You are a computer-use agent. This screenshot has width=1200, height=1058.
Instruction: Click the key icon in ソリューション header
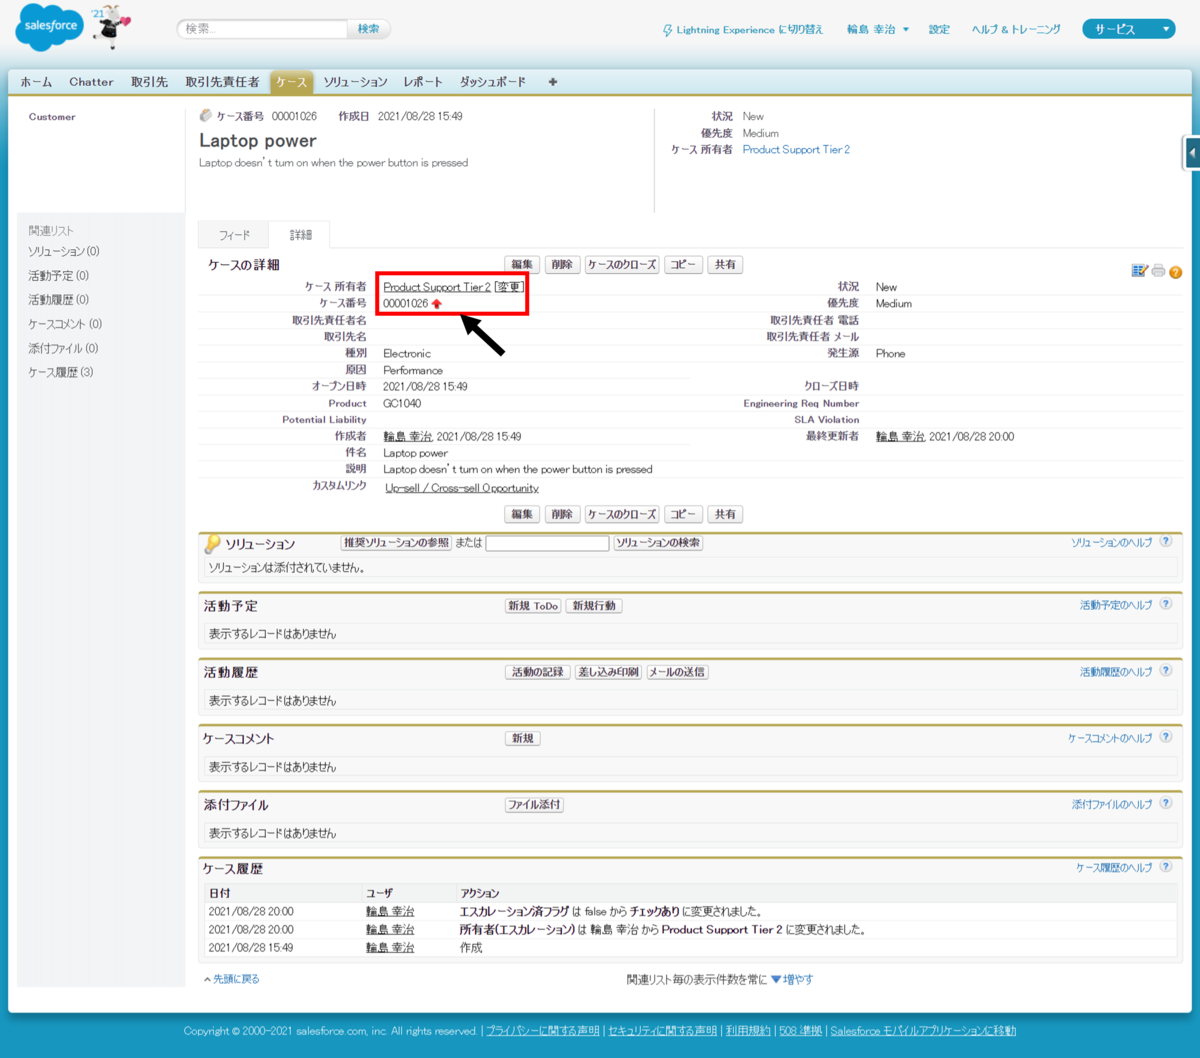(x=212, y=544)
